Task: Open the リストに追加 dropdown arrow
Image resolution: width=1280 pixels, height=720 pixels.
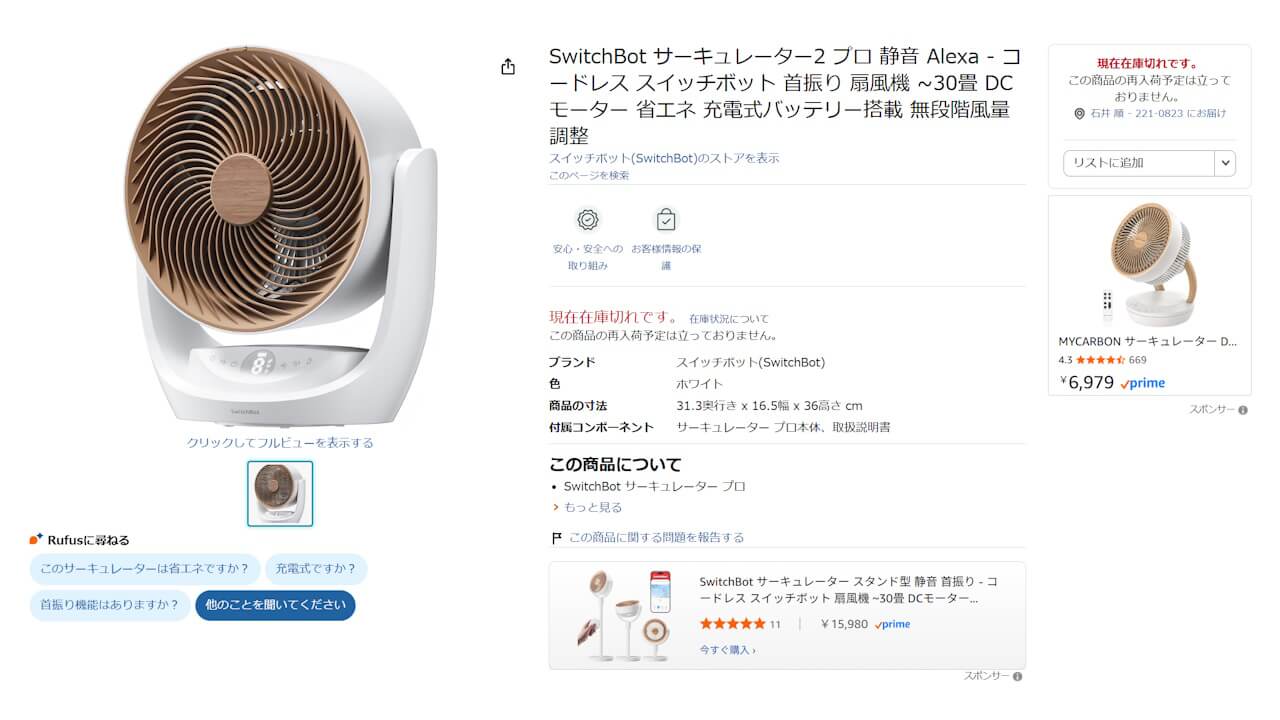Action: (x=1228, y=162)
